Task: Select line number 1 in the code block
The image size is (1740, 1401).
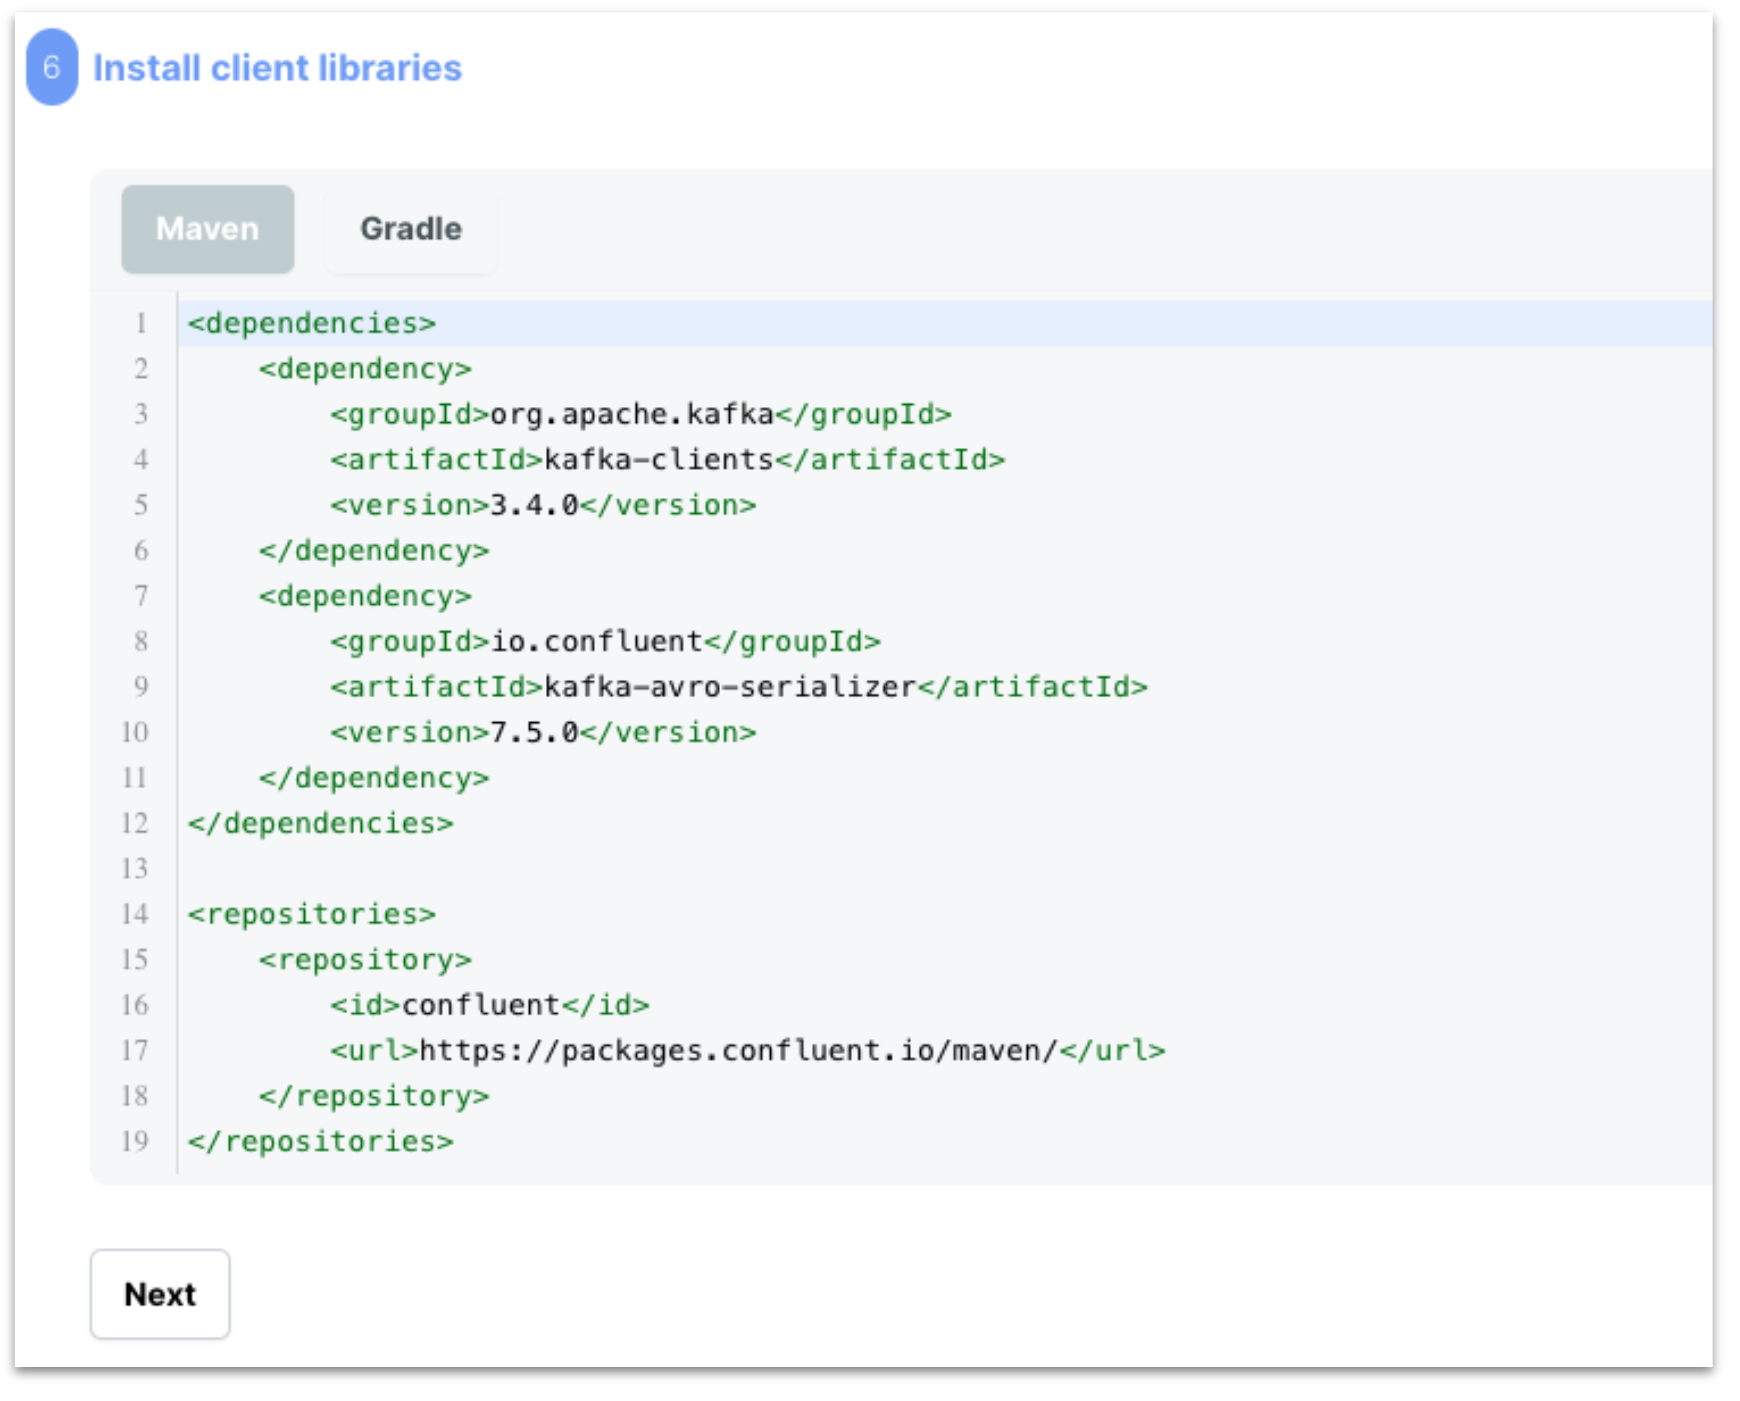Action: [x=140, y=322]
